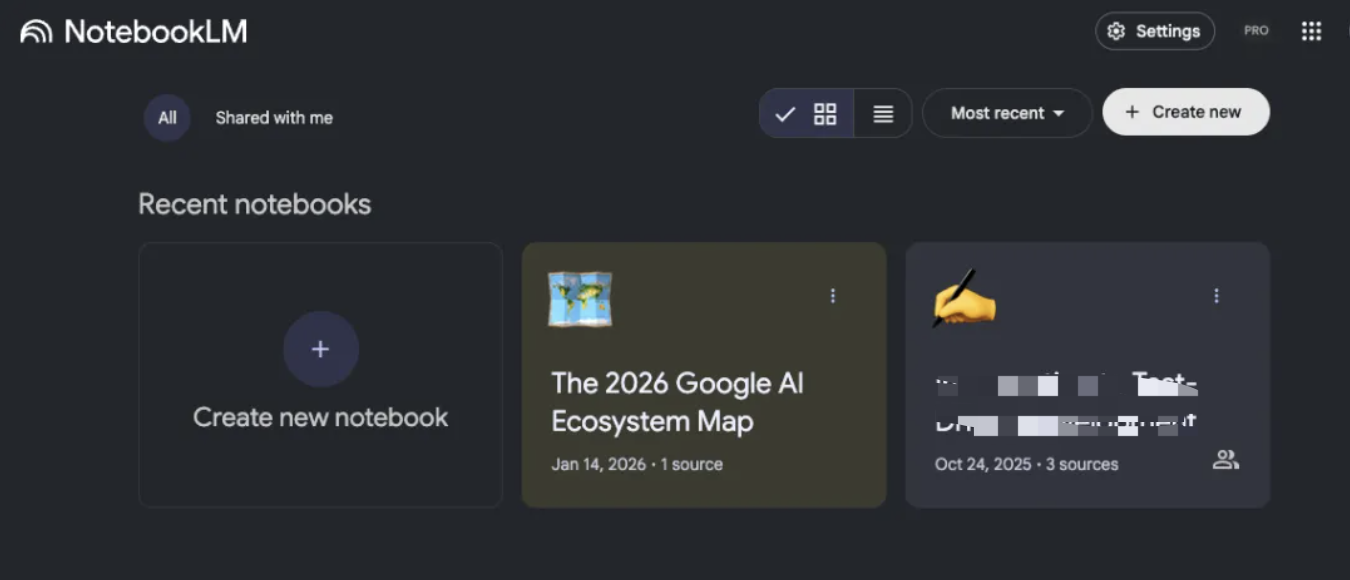Screen dimensions: 1350x580
Task: Open The 2026 Google AI Ecosystem Map title
Action: [677, 402]
